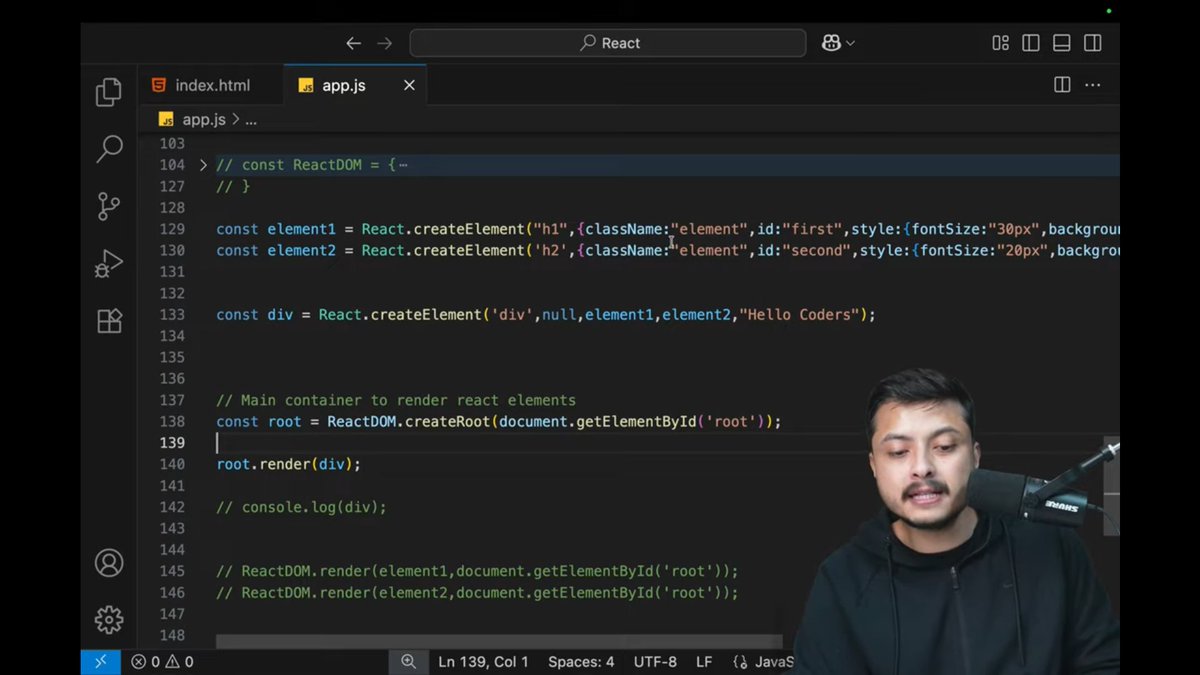The height and width of the screenshot is (675, 1200).
Task: Select the Search icon in the activity bar
Action: 109,148
